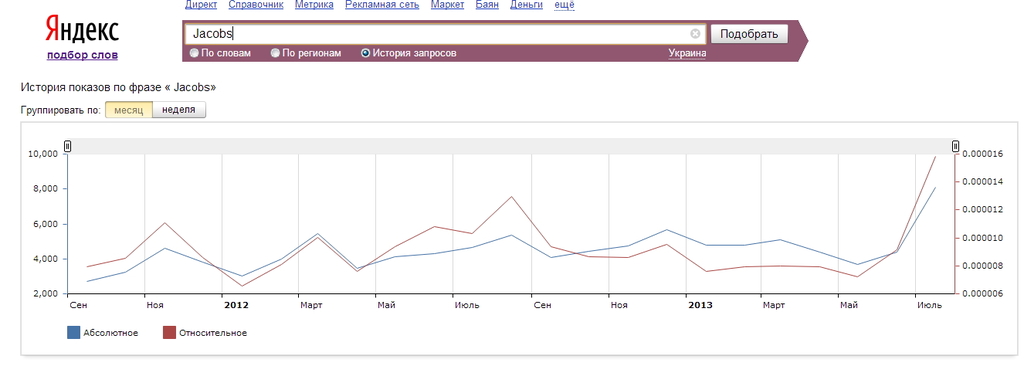
Task: Open the Рекламная сеть link
Action: (x=382, y=5)
